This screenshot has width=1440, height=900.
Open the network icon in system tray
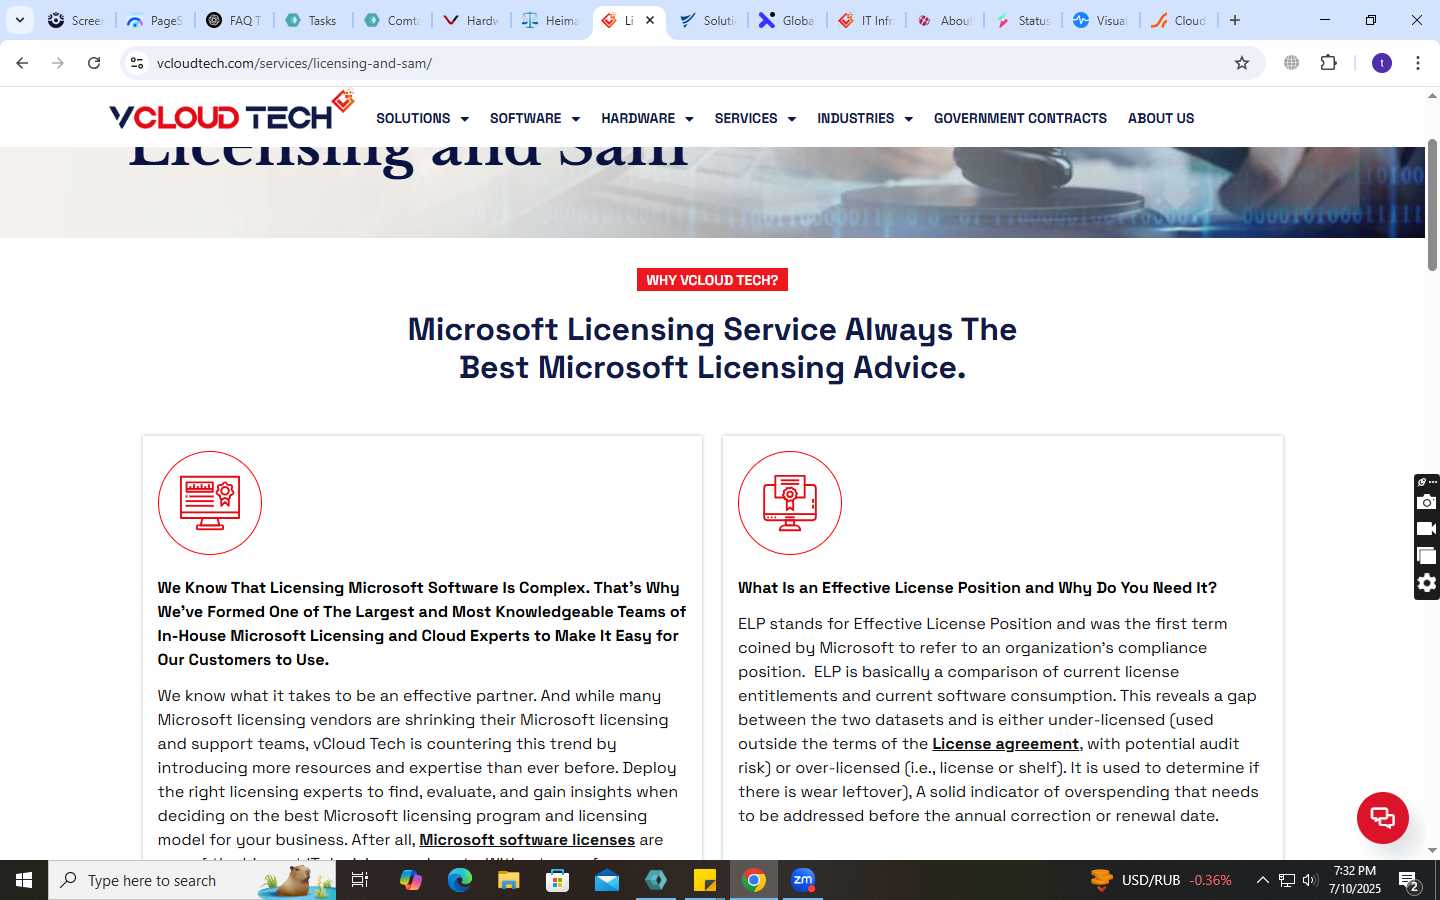(x=1287, y=880)
